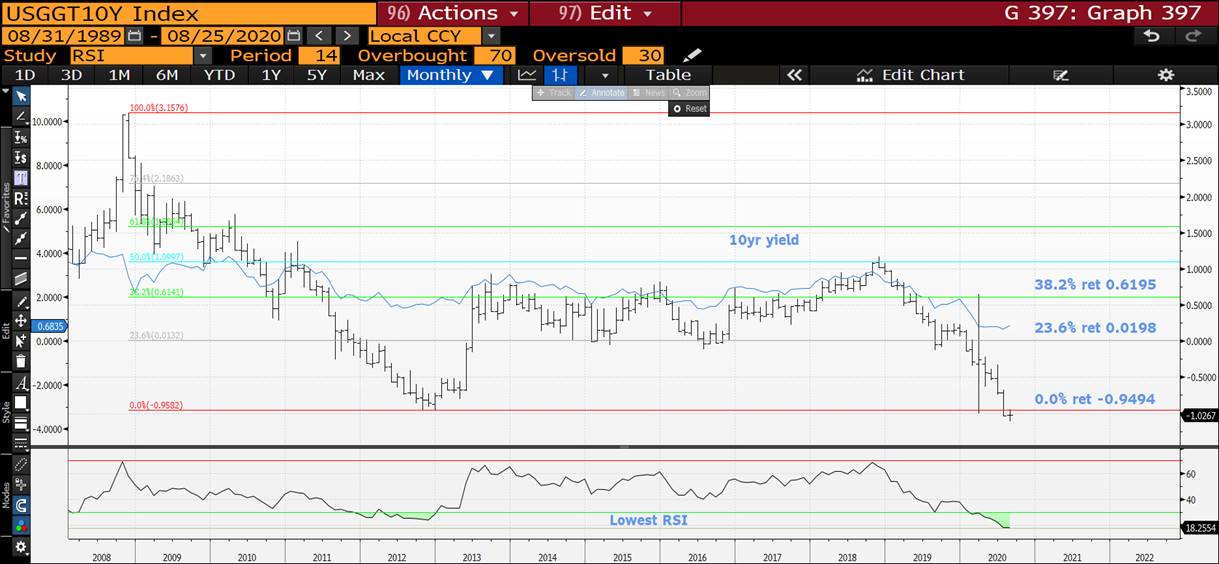Screen dimensions: 1219x564
Task: Select the 6M range tab
Action: pos(166,75)
